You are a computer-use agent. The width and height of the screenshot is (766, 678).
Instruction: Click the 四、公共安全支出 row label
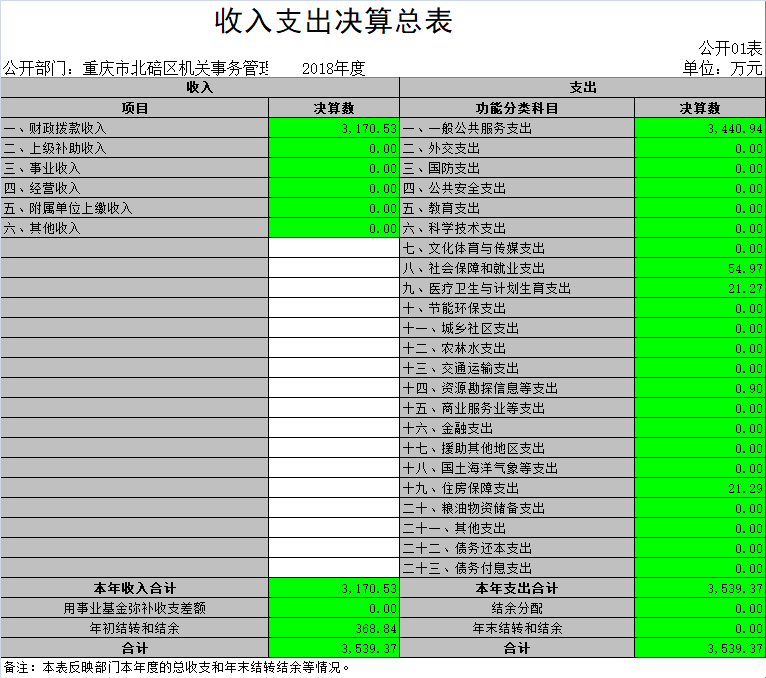[454, 189]
